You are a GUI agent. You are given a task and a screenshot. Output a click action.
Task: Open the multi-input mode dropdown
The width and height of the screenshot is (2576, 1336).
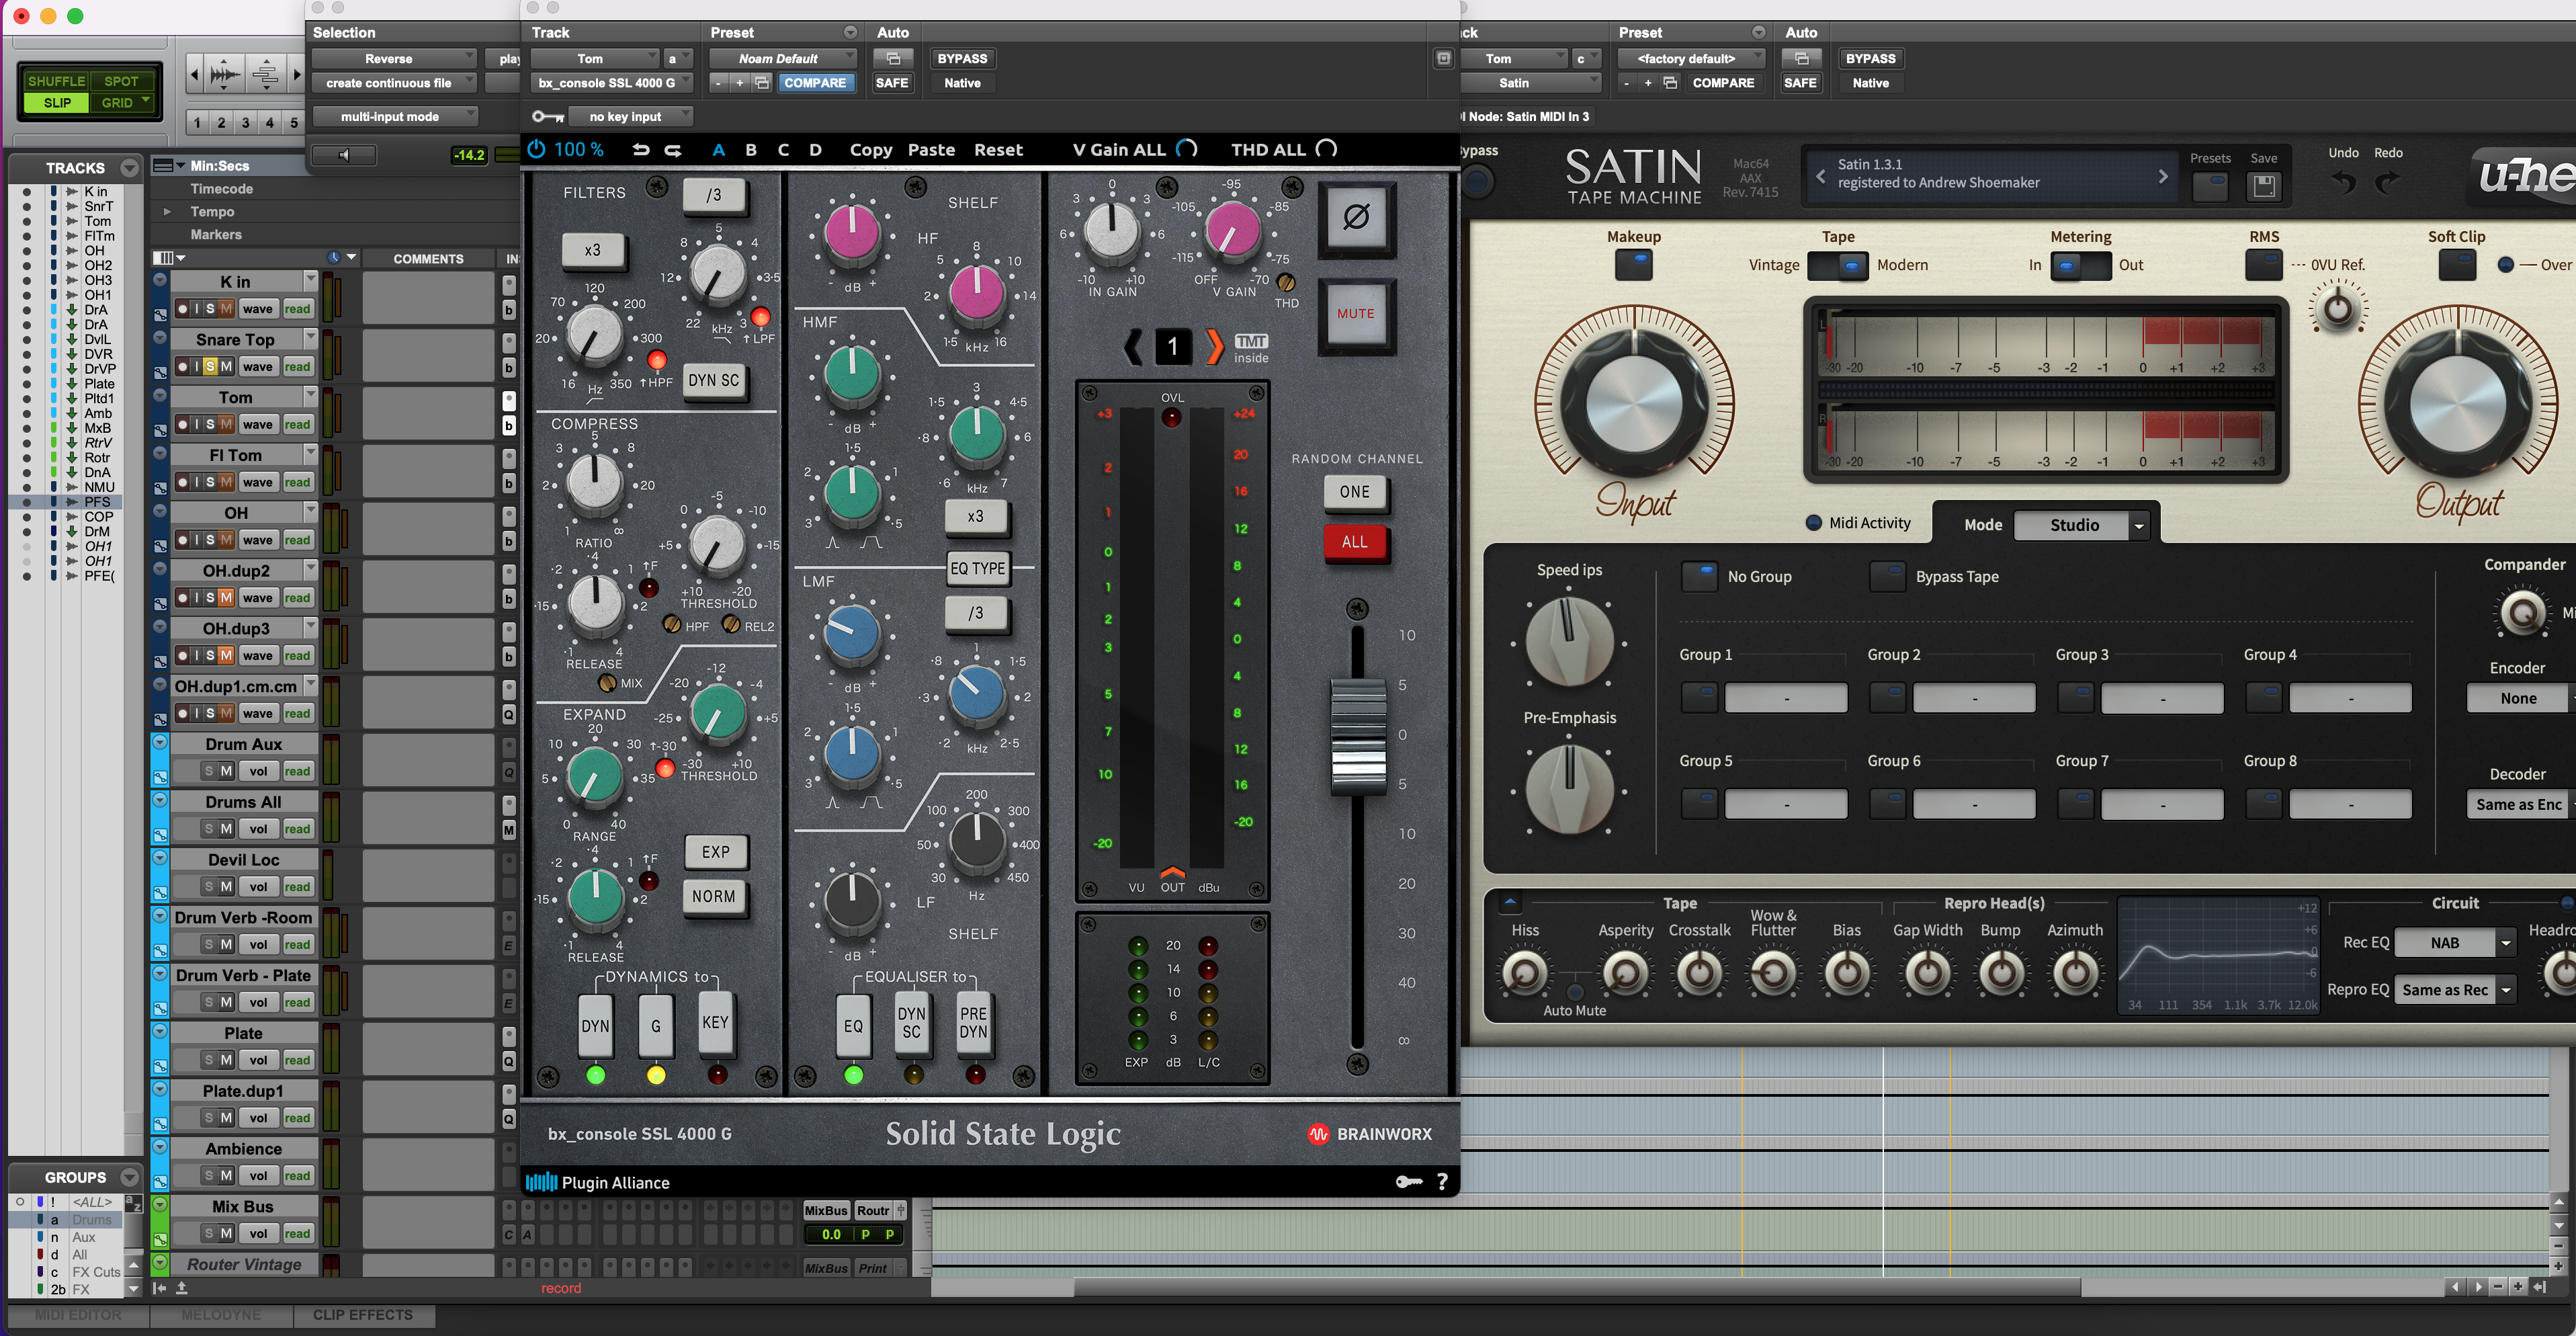[x=395, y=117]
